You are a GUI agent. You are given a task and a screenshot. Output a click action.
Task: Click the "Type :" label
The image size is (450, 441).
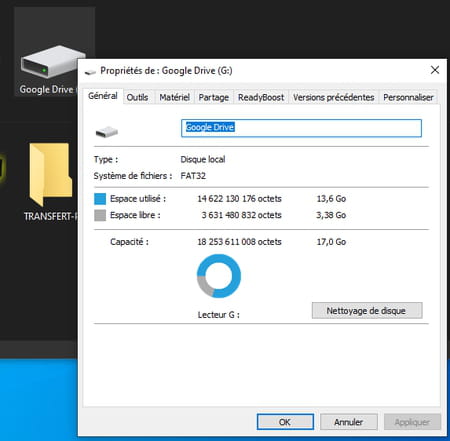[106, 159]
